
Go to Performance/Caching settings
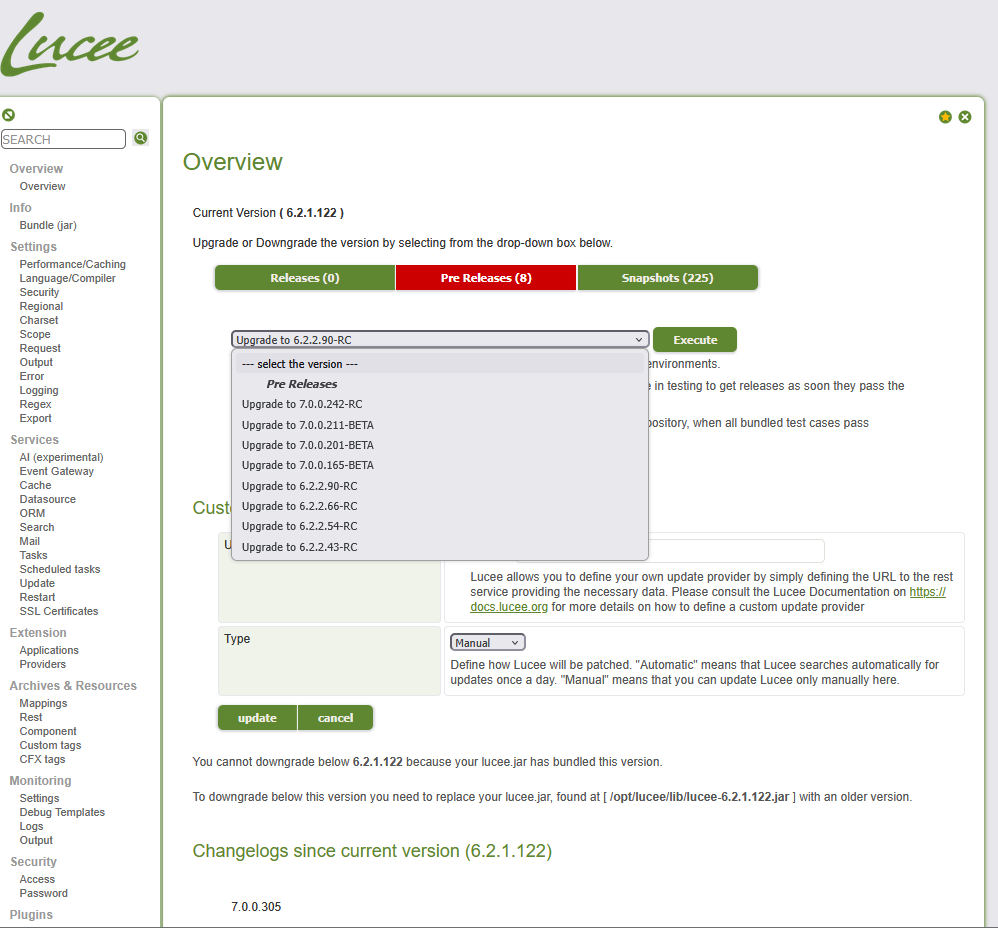(x=73, y=264)
